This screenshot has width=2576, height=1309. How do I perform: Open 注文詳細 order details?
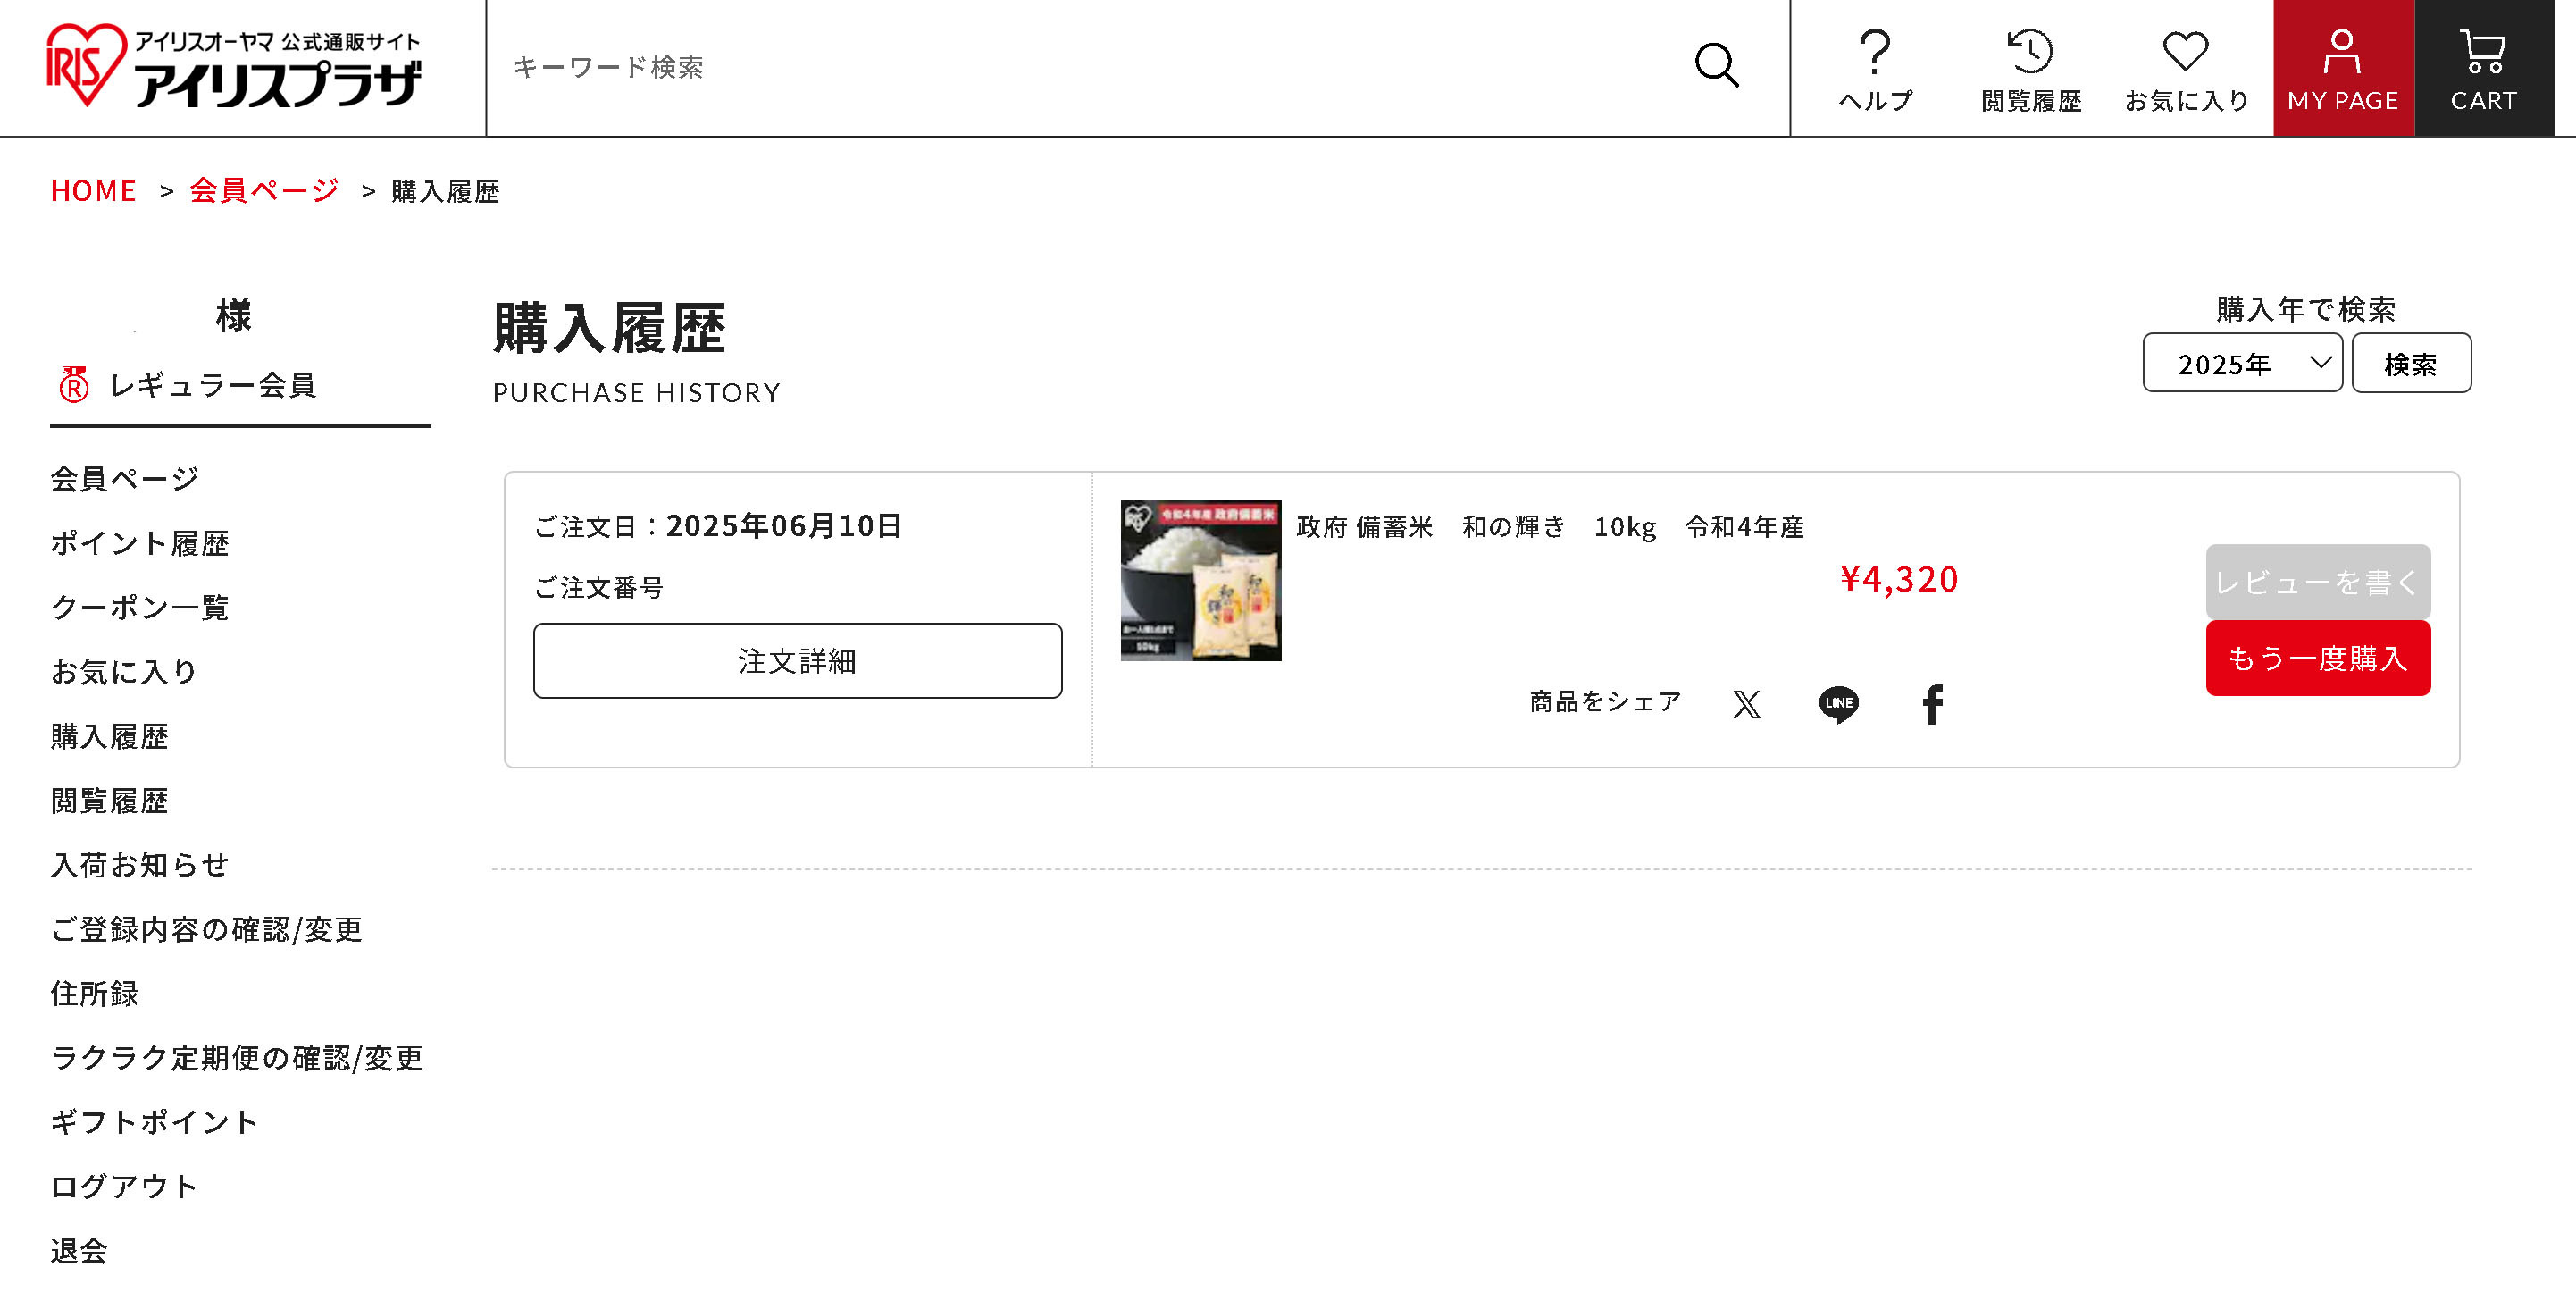797,660
